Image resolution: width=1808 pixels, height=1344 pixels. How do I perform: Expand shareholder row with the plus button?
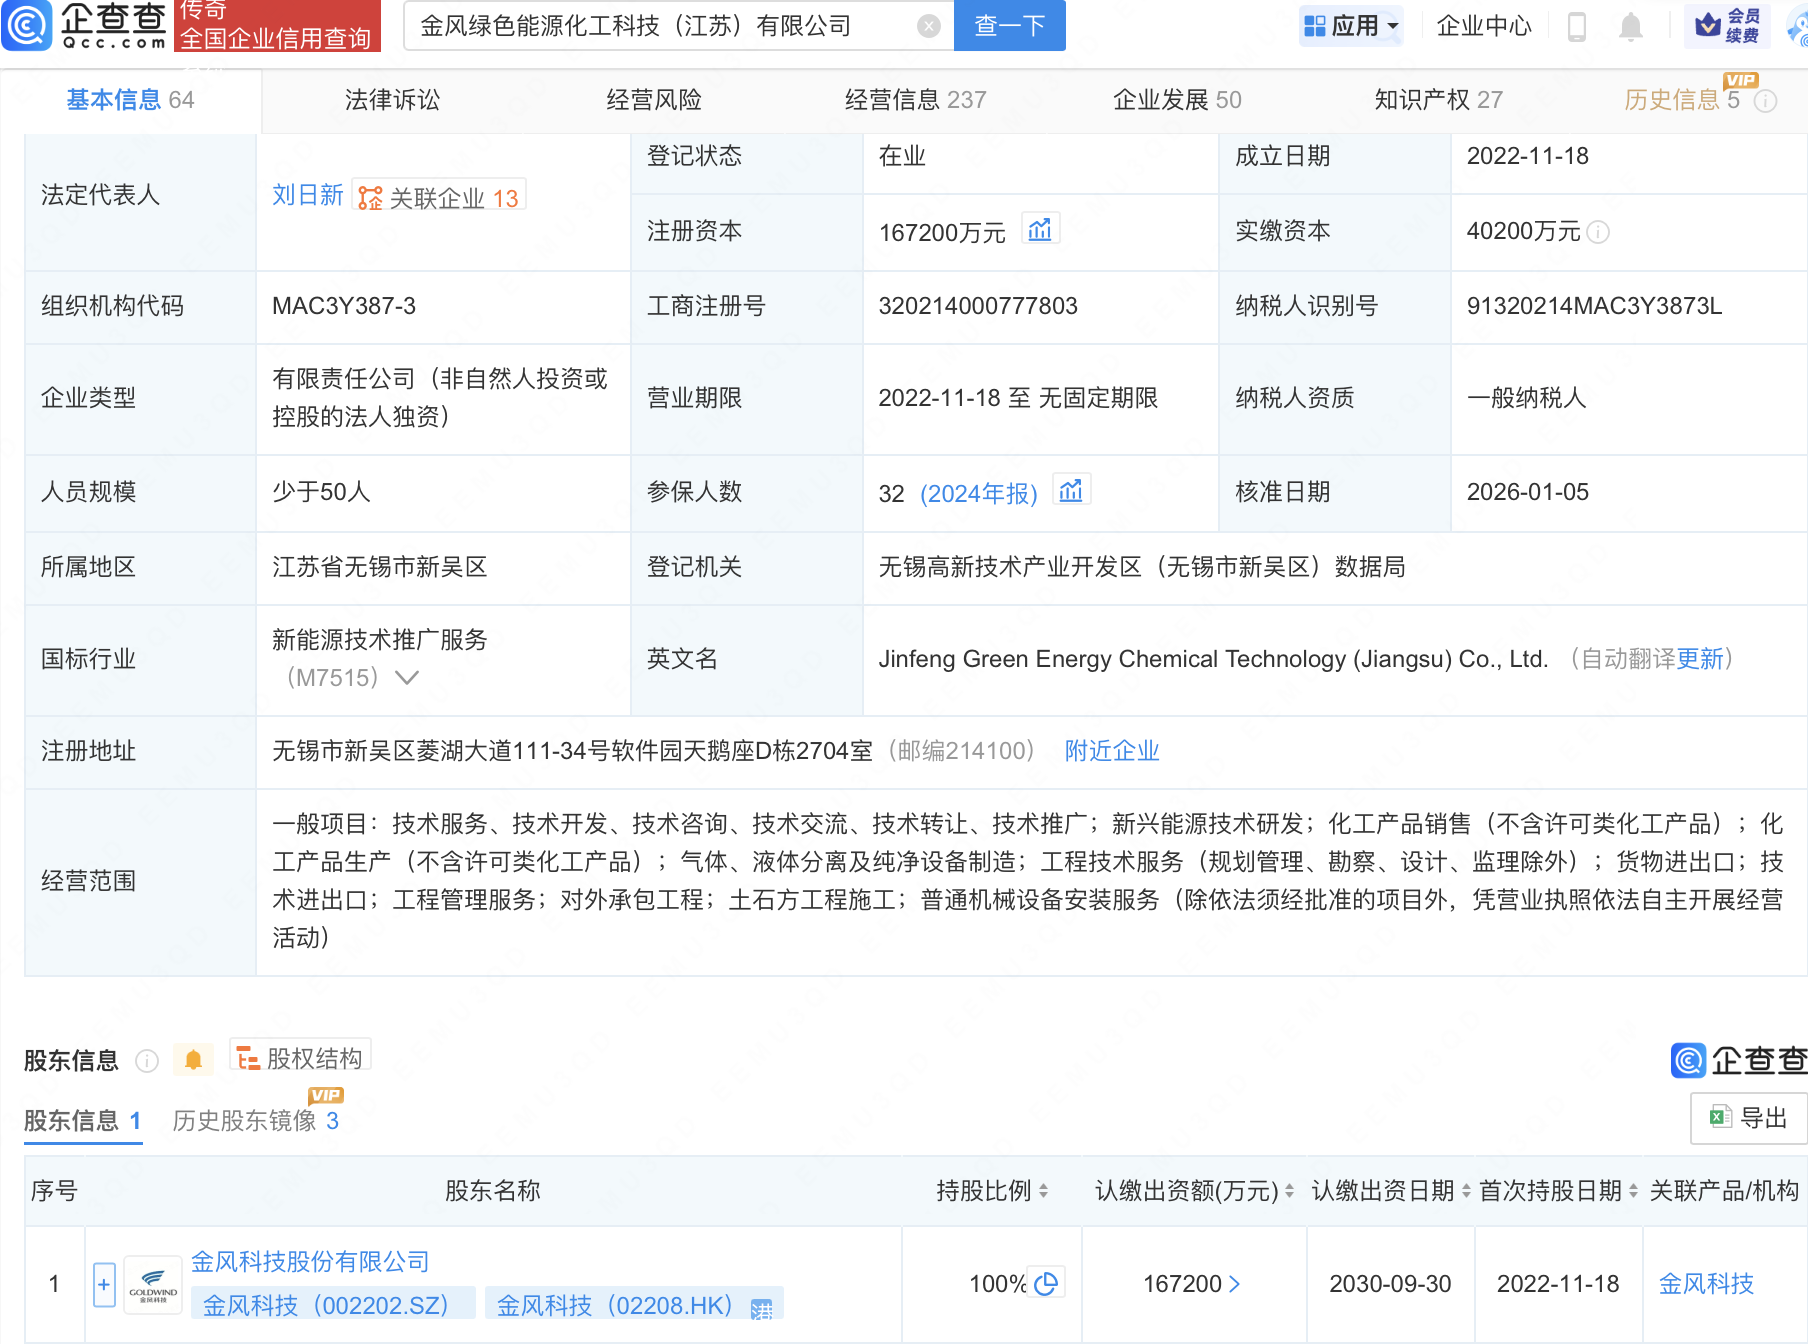click(x=104, y=1284)
